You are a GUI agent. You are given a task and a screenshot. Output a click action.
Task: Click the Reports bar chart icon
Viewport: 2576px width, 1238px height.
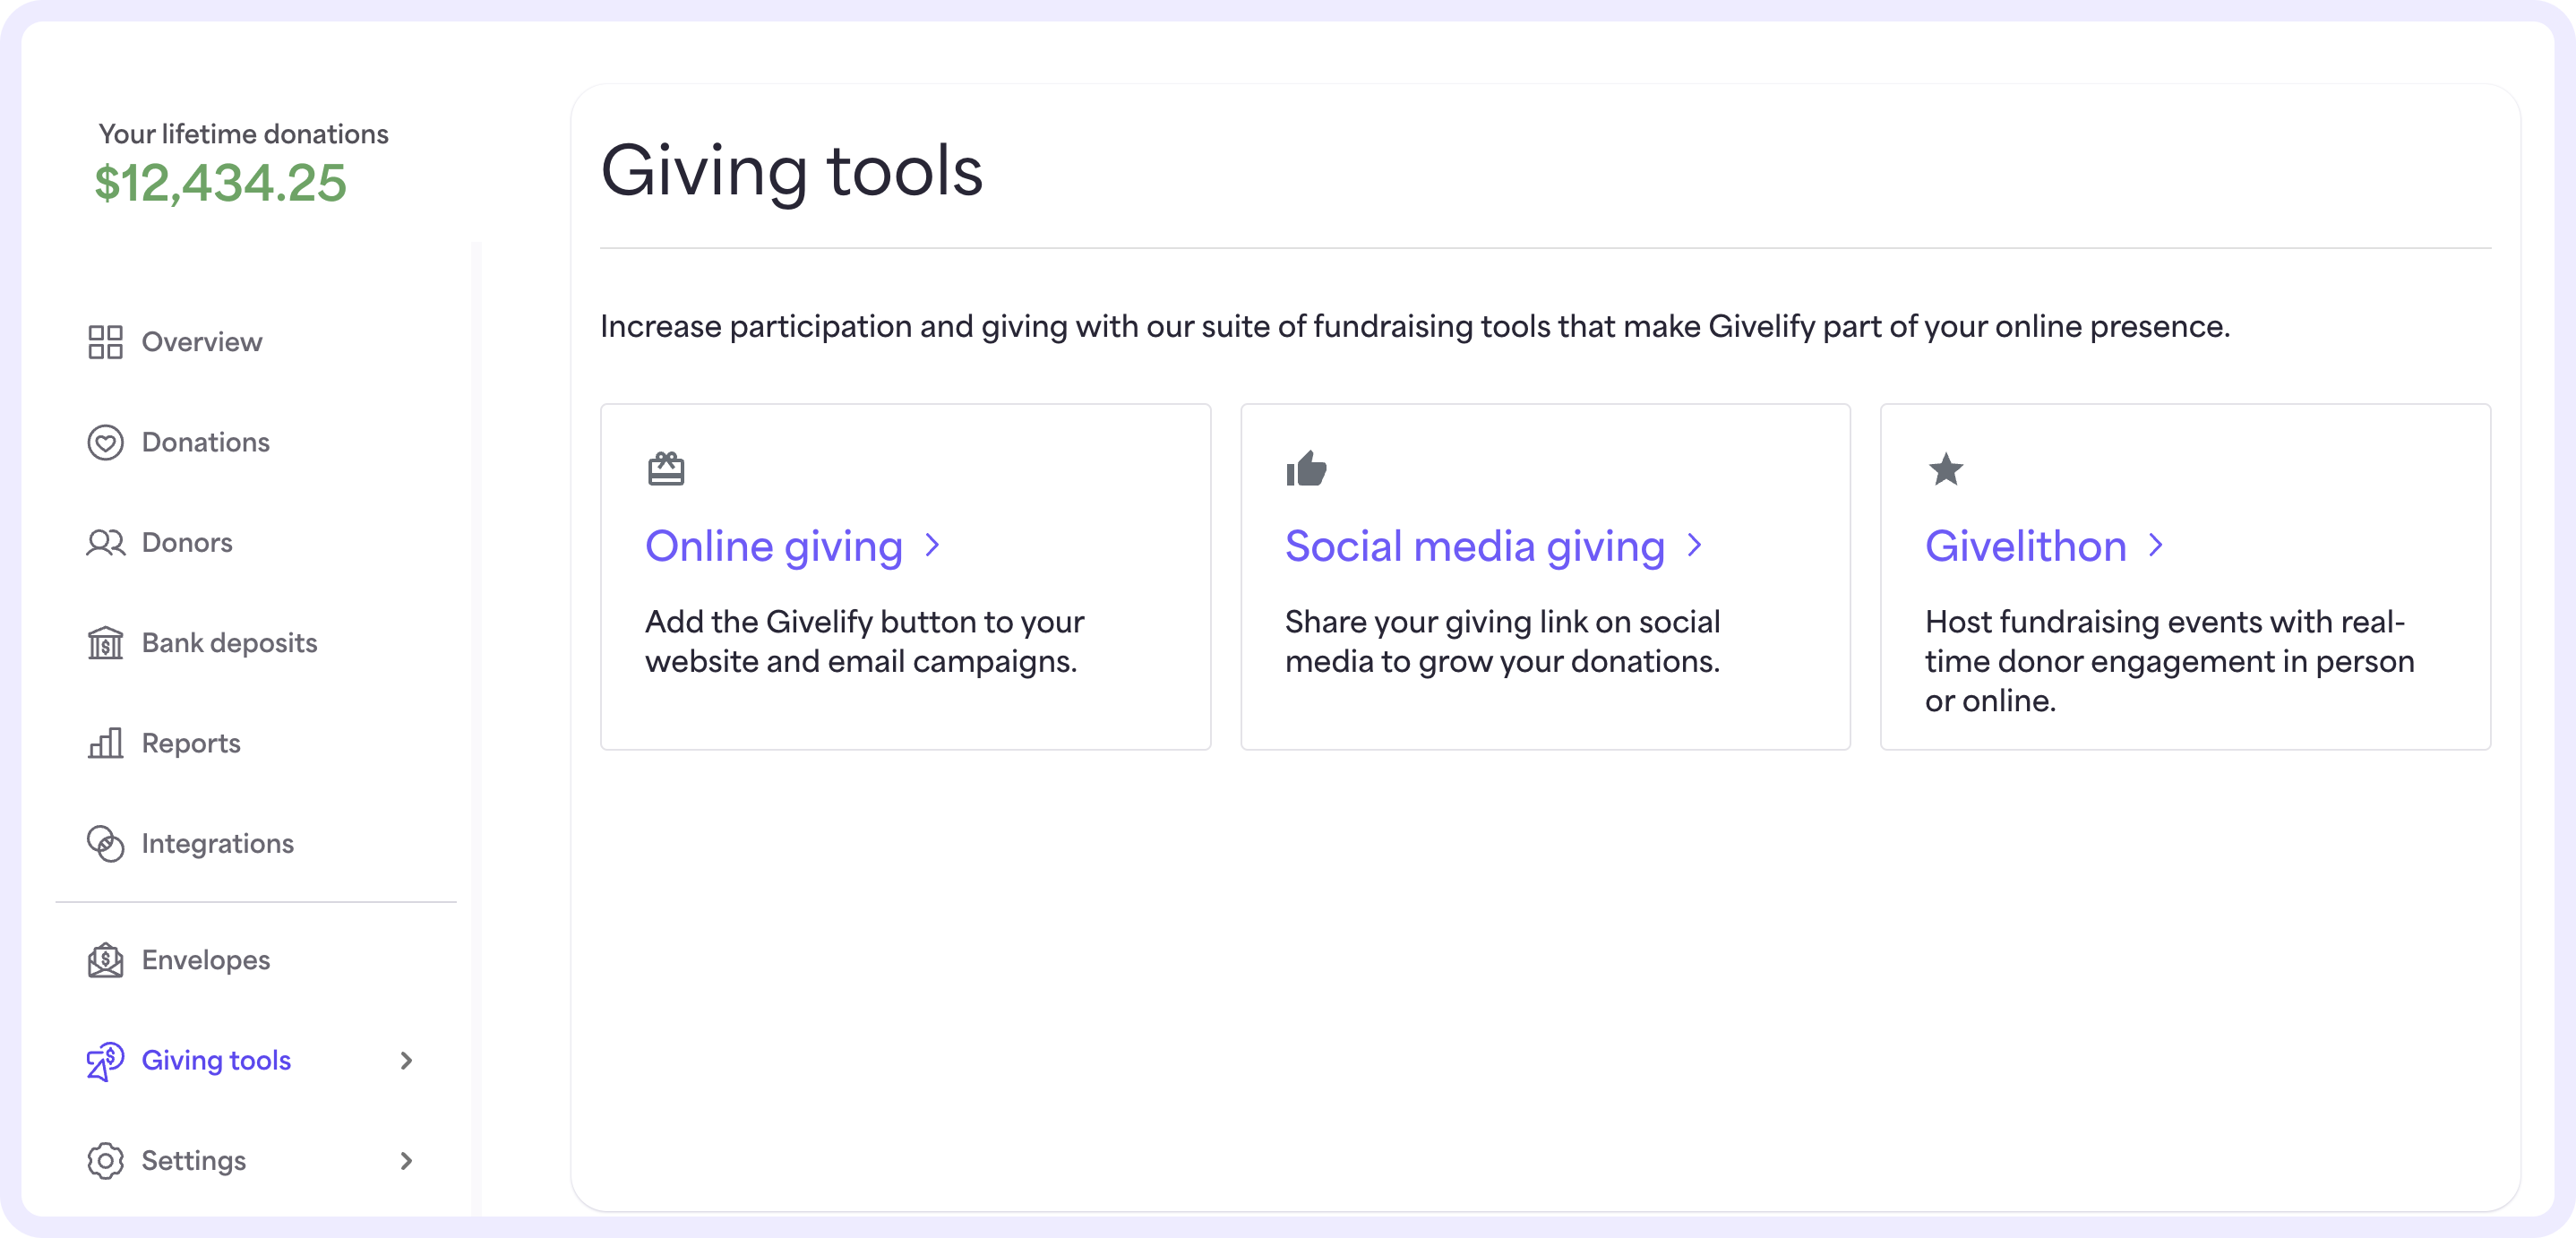click(105, 743)
